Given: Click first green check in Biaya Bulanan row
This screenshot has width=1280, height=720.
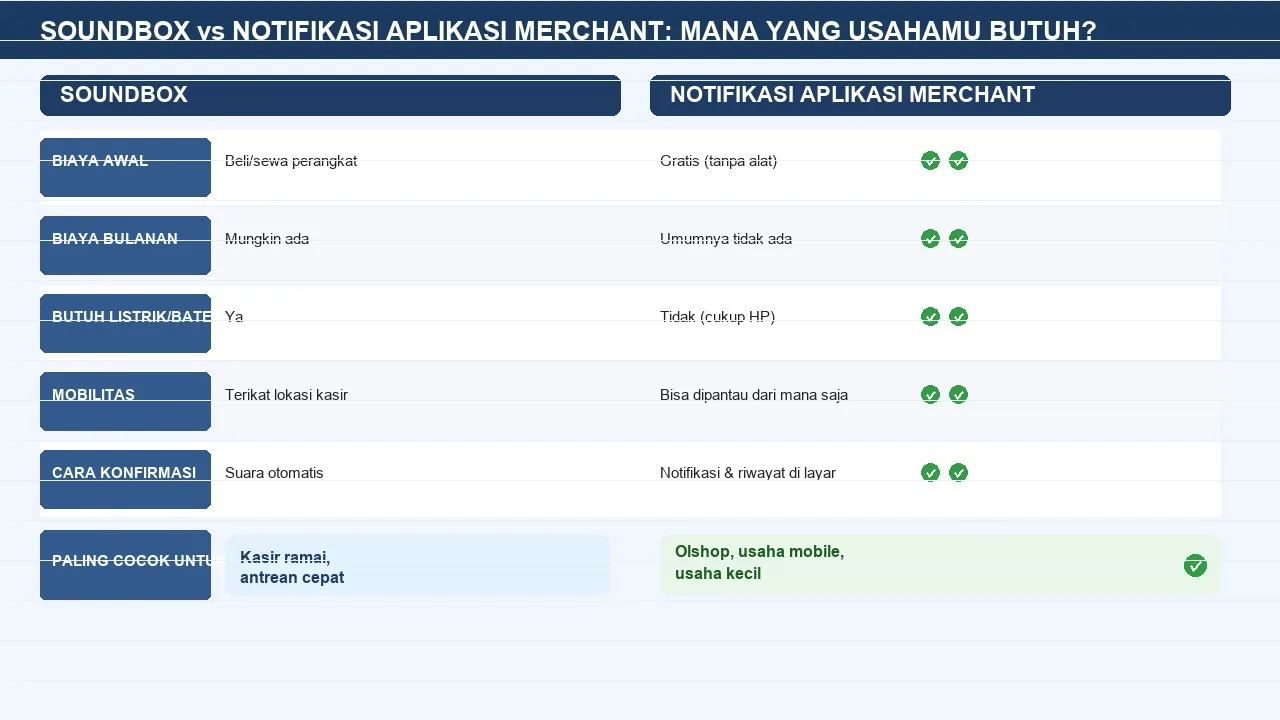Looking at the screenshot, I should coord(930,238).
